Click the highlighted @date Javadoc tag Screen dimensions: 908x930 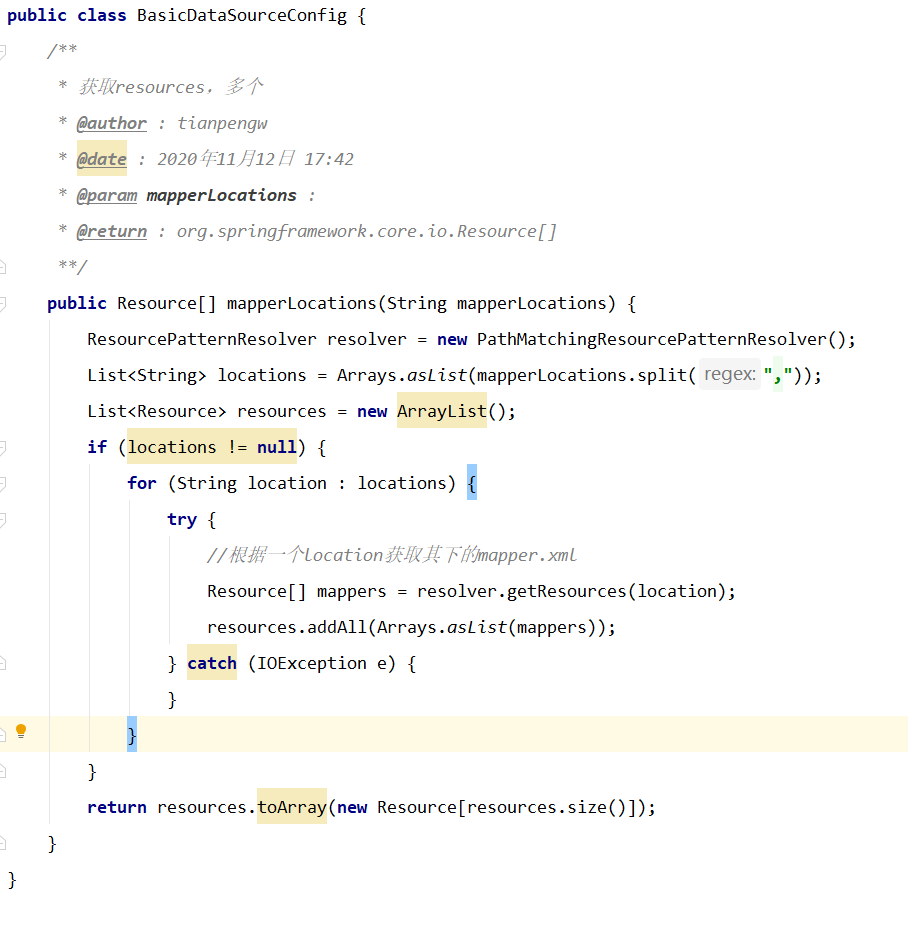[x=101, y=159]
